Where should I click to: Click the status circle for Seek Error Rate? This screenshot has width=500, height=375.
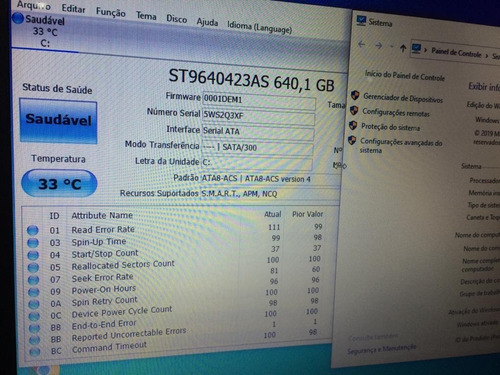[x=33, y=280]
